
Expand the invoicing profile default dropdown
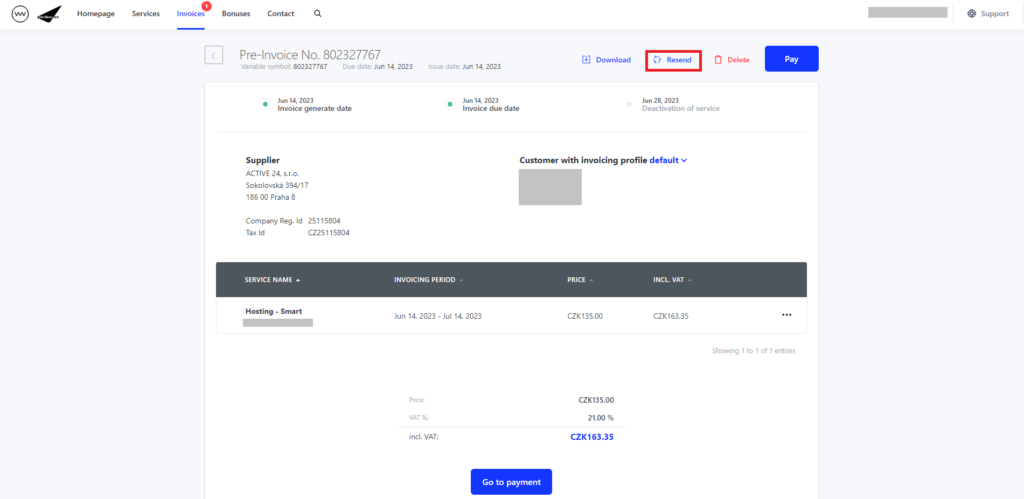pyautogui.click(x=669, y=160)
